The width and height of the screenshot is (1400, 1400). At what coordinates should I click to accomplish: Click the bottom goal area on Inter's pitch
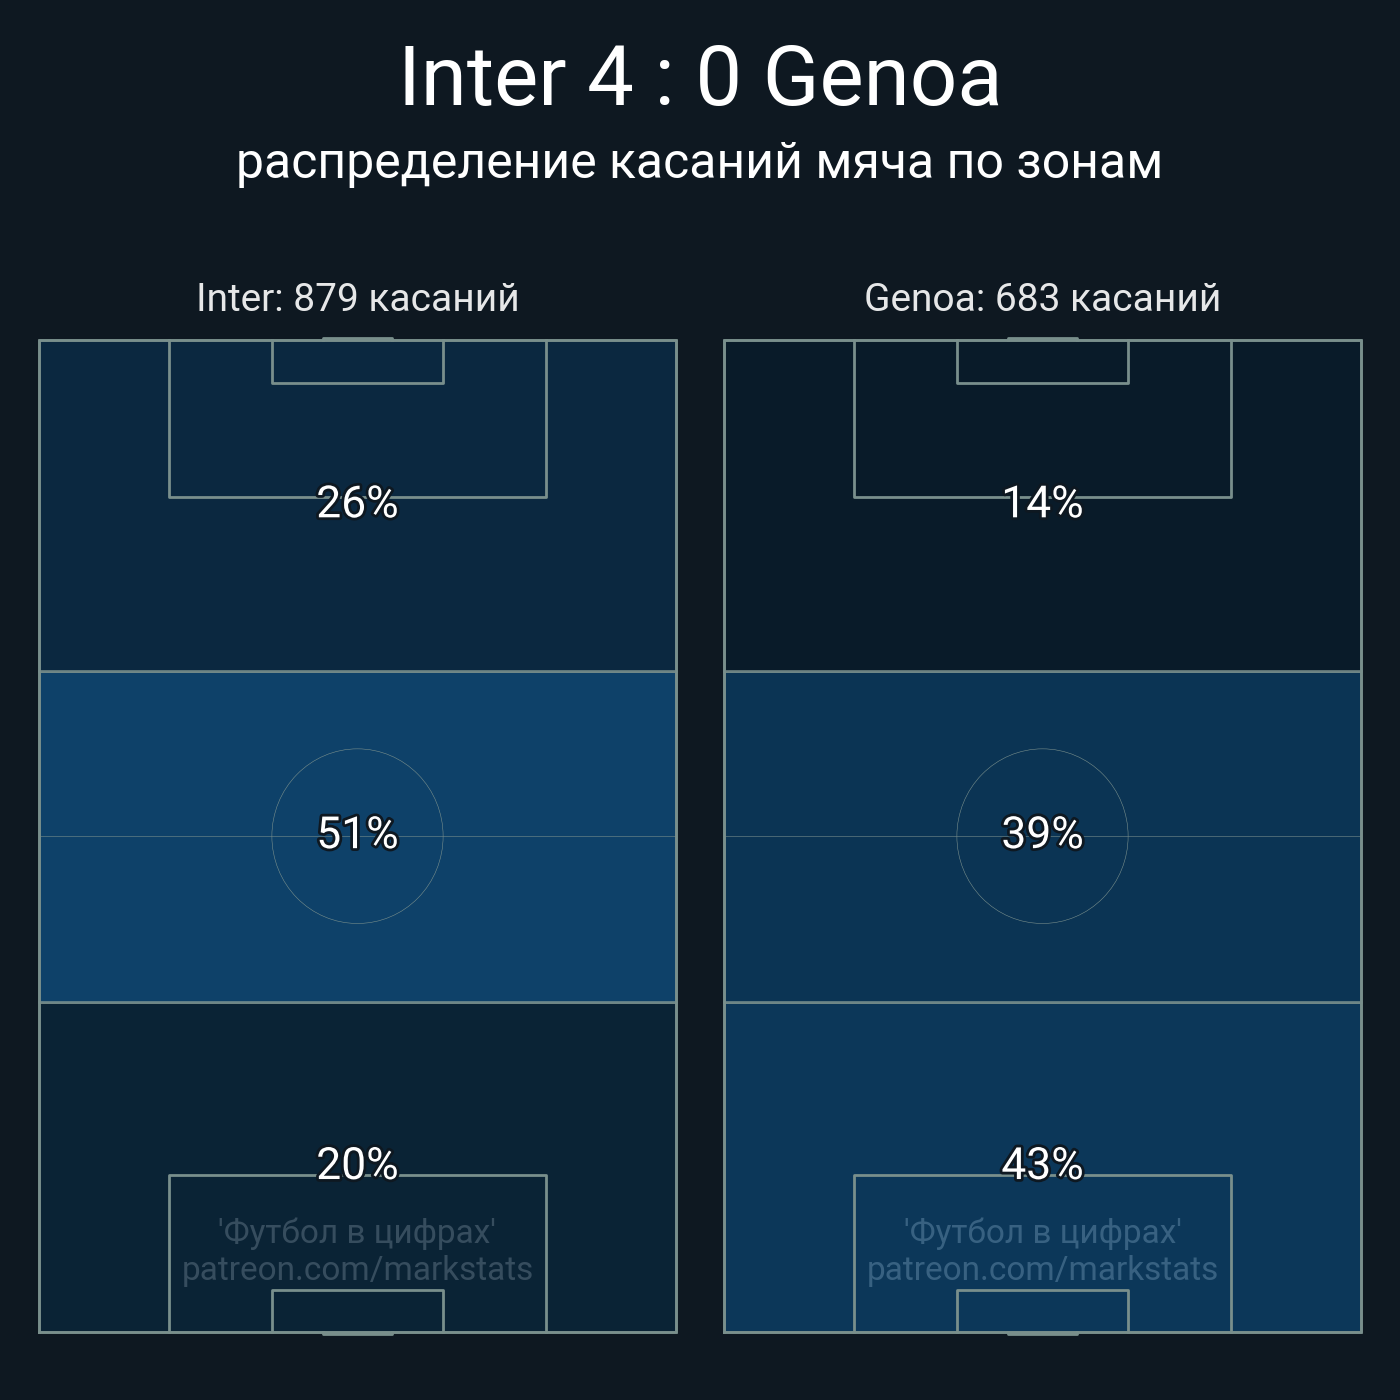coord(357,1311)
